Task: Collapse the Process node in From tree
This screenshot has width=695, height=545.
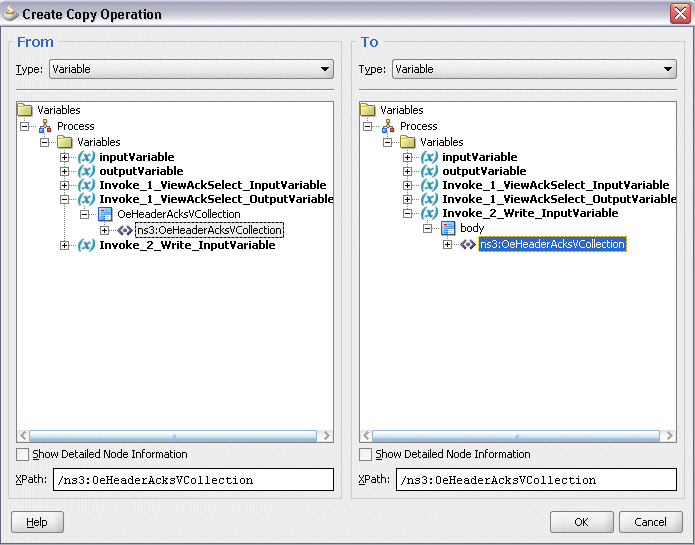Action: point(25,127)
